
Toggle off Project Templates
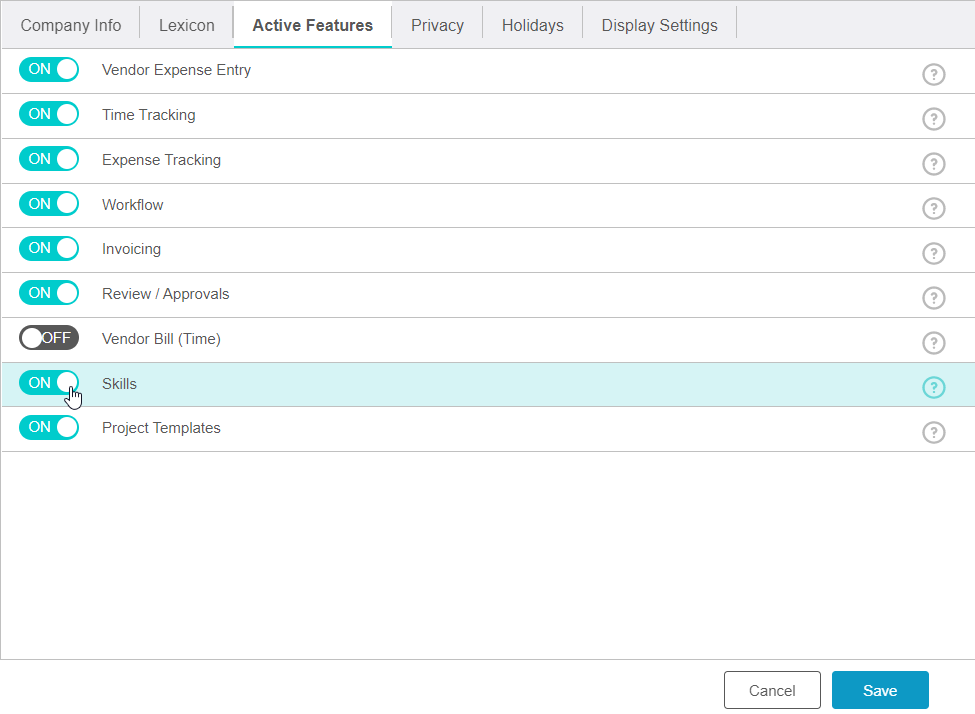(48, 427)
